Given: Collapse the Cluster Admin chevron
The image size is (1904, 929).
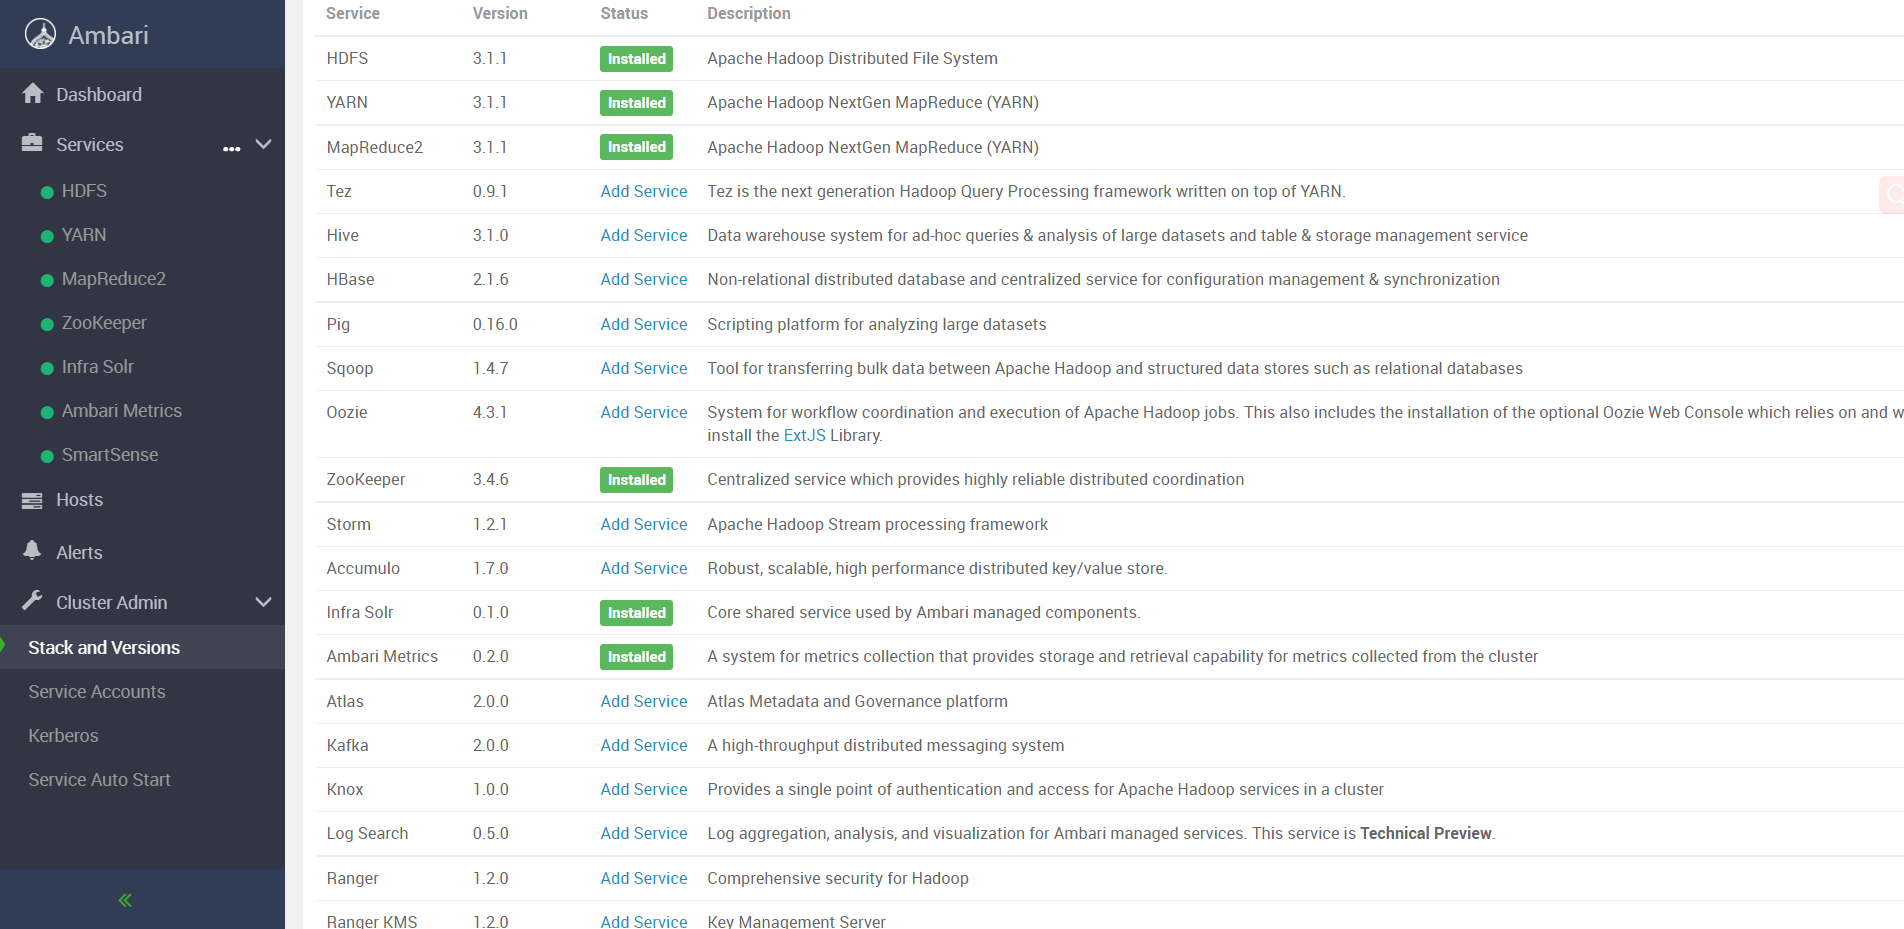Looking at the screenshot, I should tap(264, 602).
